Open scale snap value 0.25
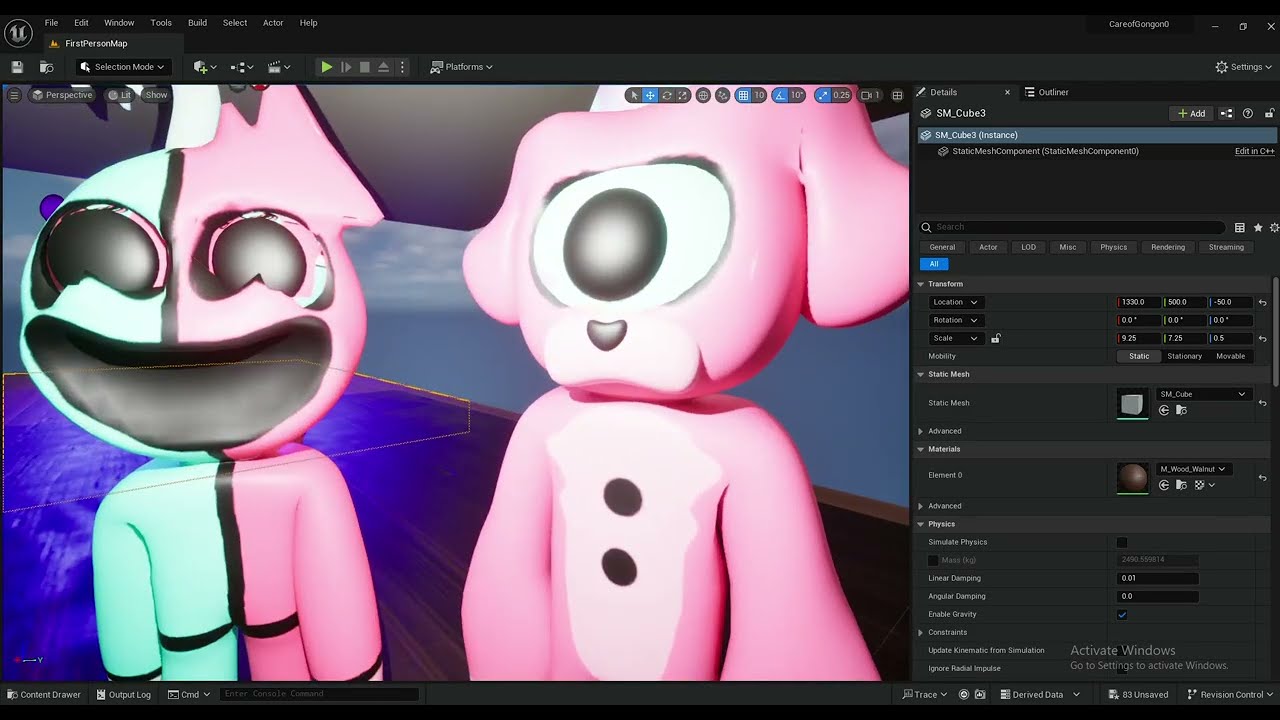The image size is (1280, 720). 842,95
